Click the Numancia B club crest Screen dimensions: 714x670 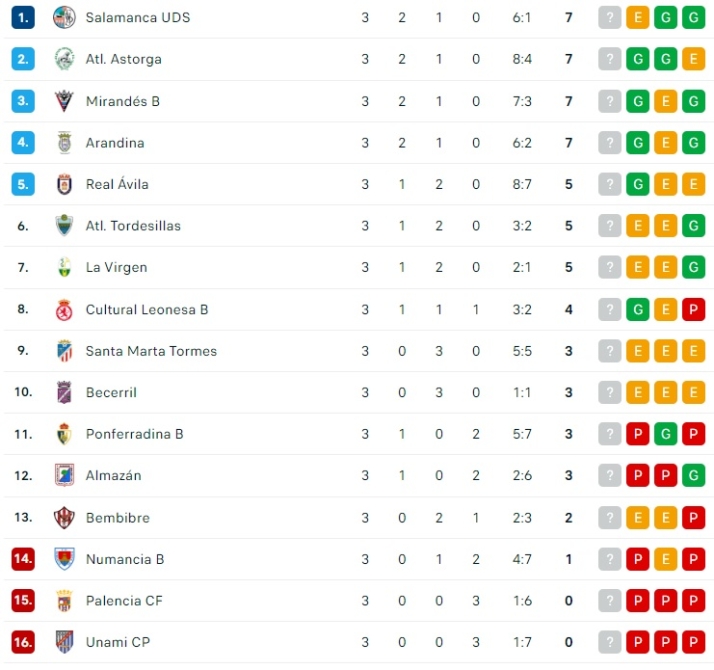64,559
